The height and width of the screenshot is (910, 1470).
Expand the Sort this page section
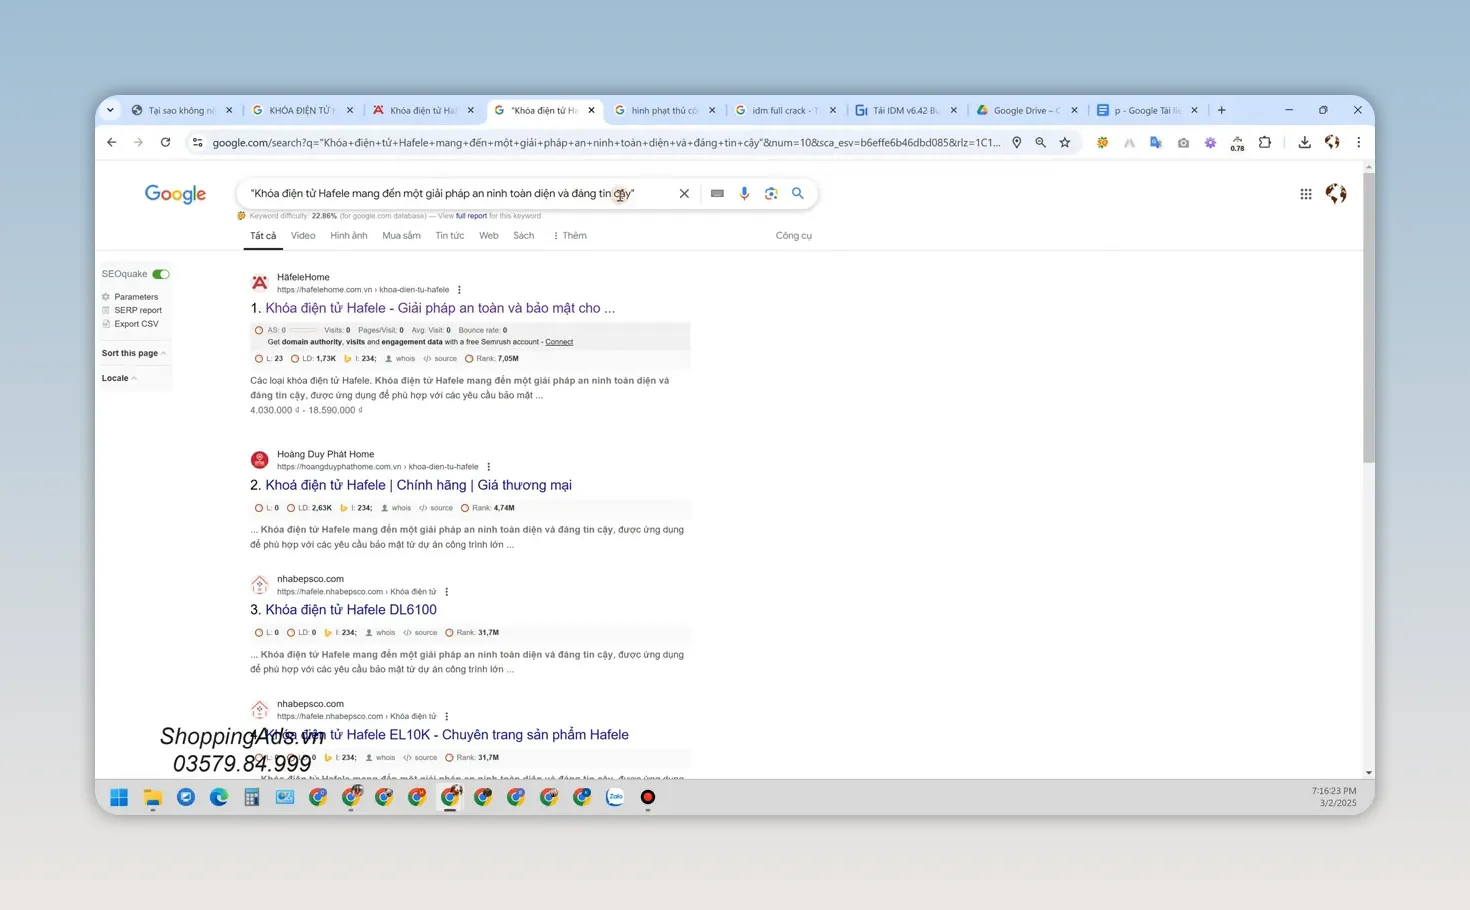click(x=133, y=353)
